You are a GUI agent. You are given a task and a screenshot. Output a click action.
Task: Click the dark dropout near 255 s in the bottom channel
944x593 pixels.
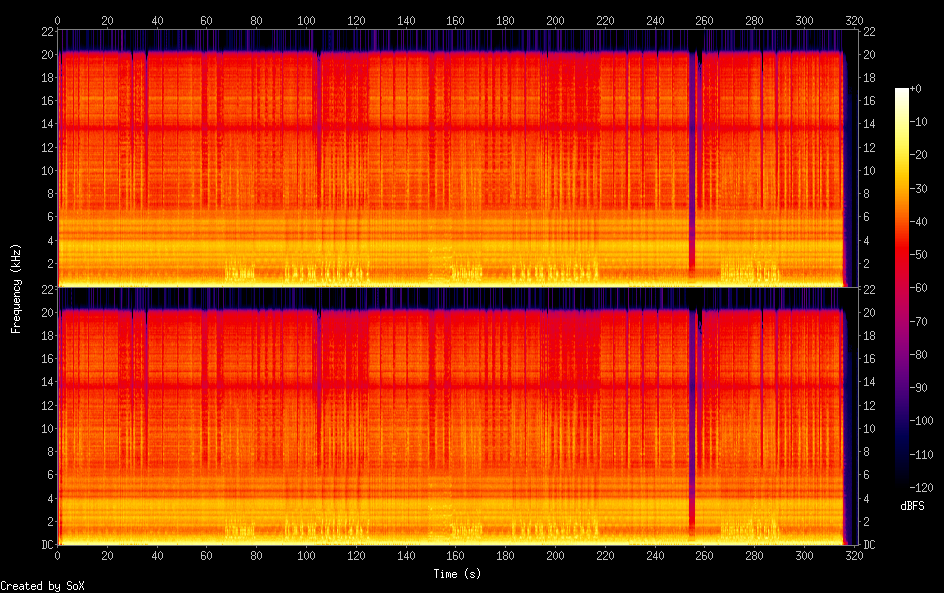coord(692,500)
